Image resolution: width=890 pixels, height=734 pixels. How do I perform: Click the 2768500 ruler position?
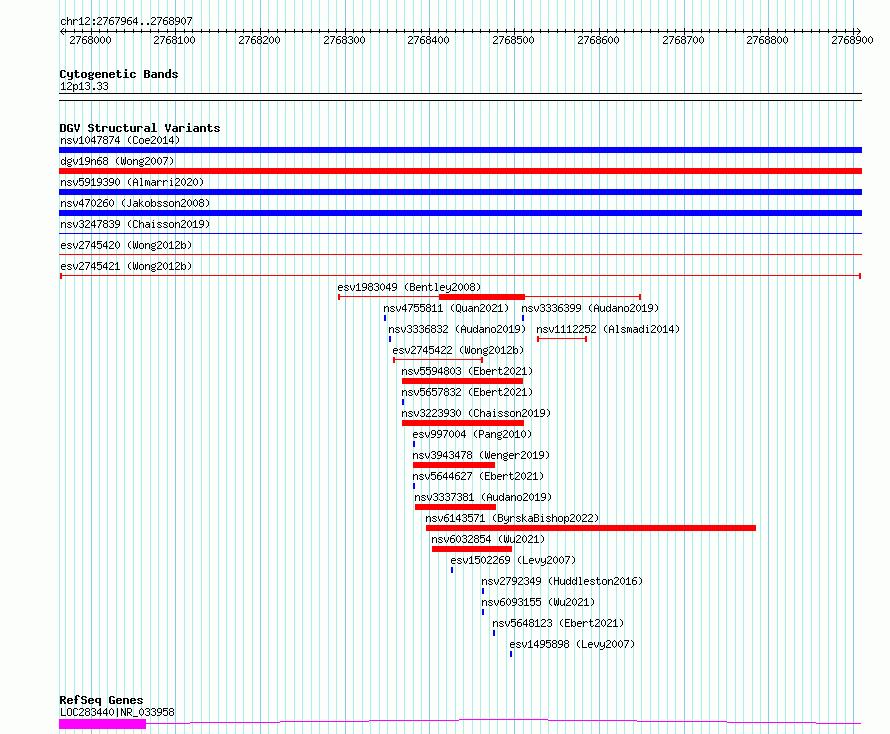[513, 40]
